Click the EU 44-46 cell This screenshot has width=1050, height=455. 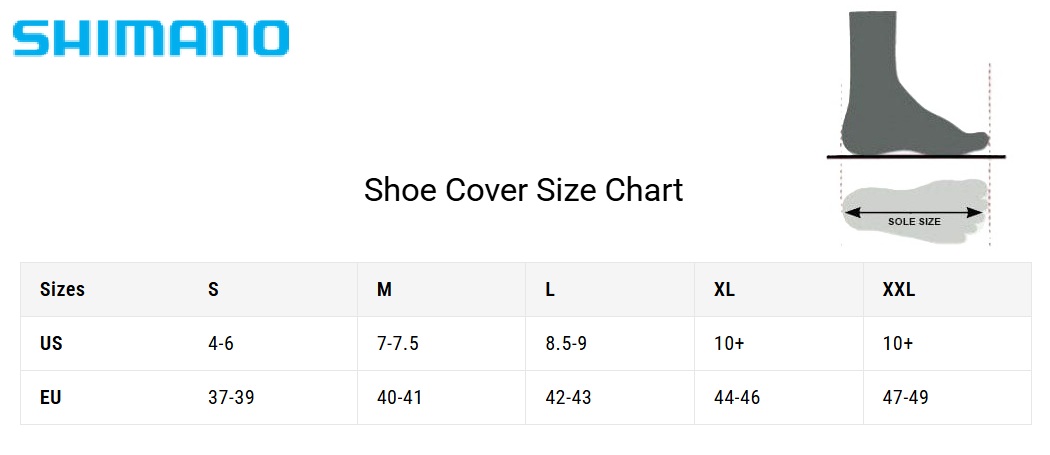click(736, 398)
